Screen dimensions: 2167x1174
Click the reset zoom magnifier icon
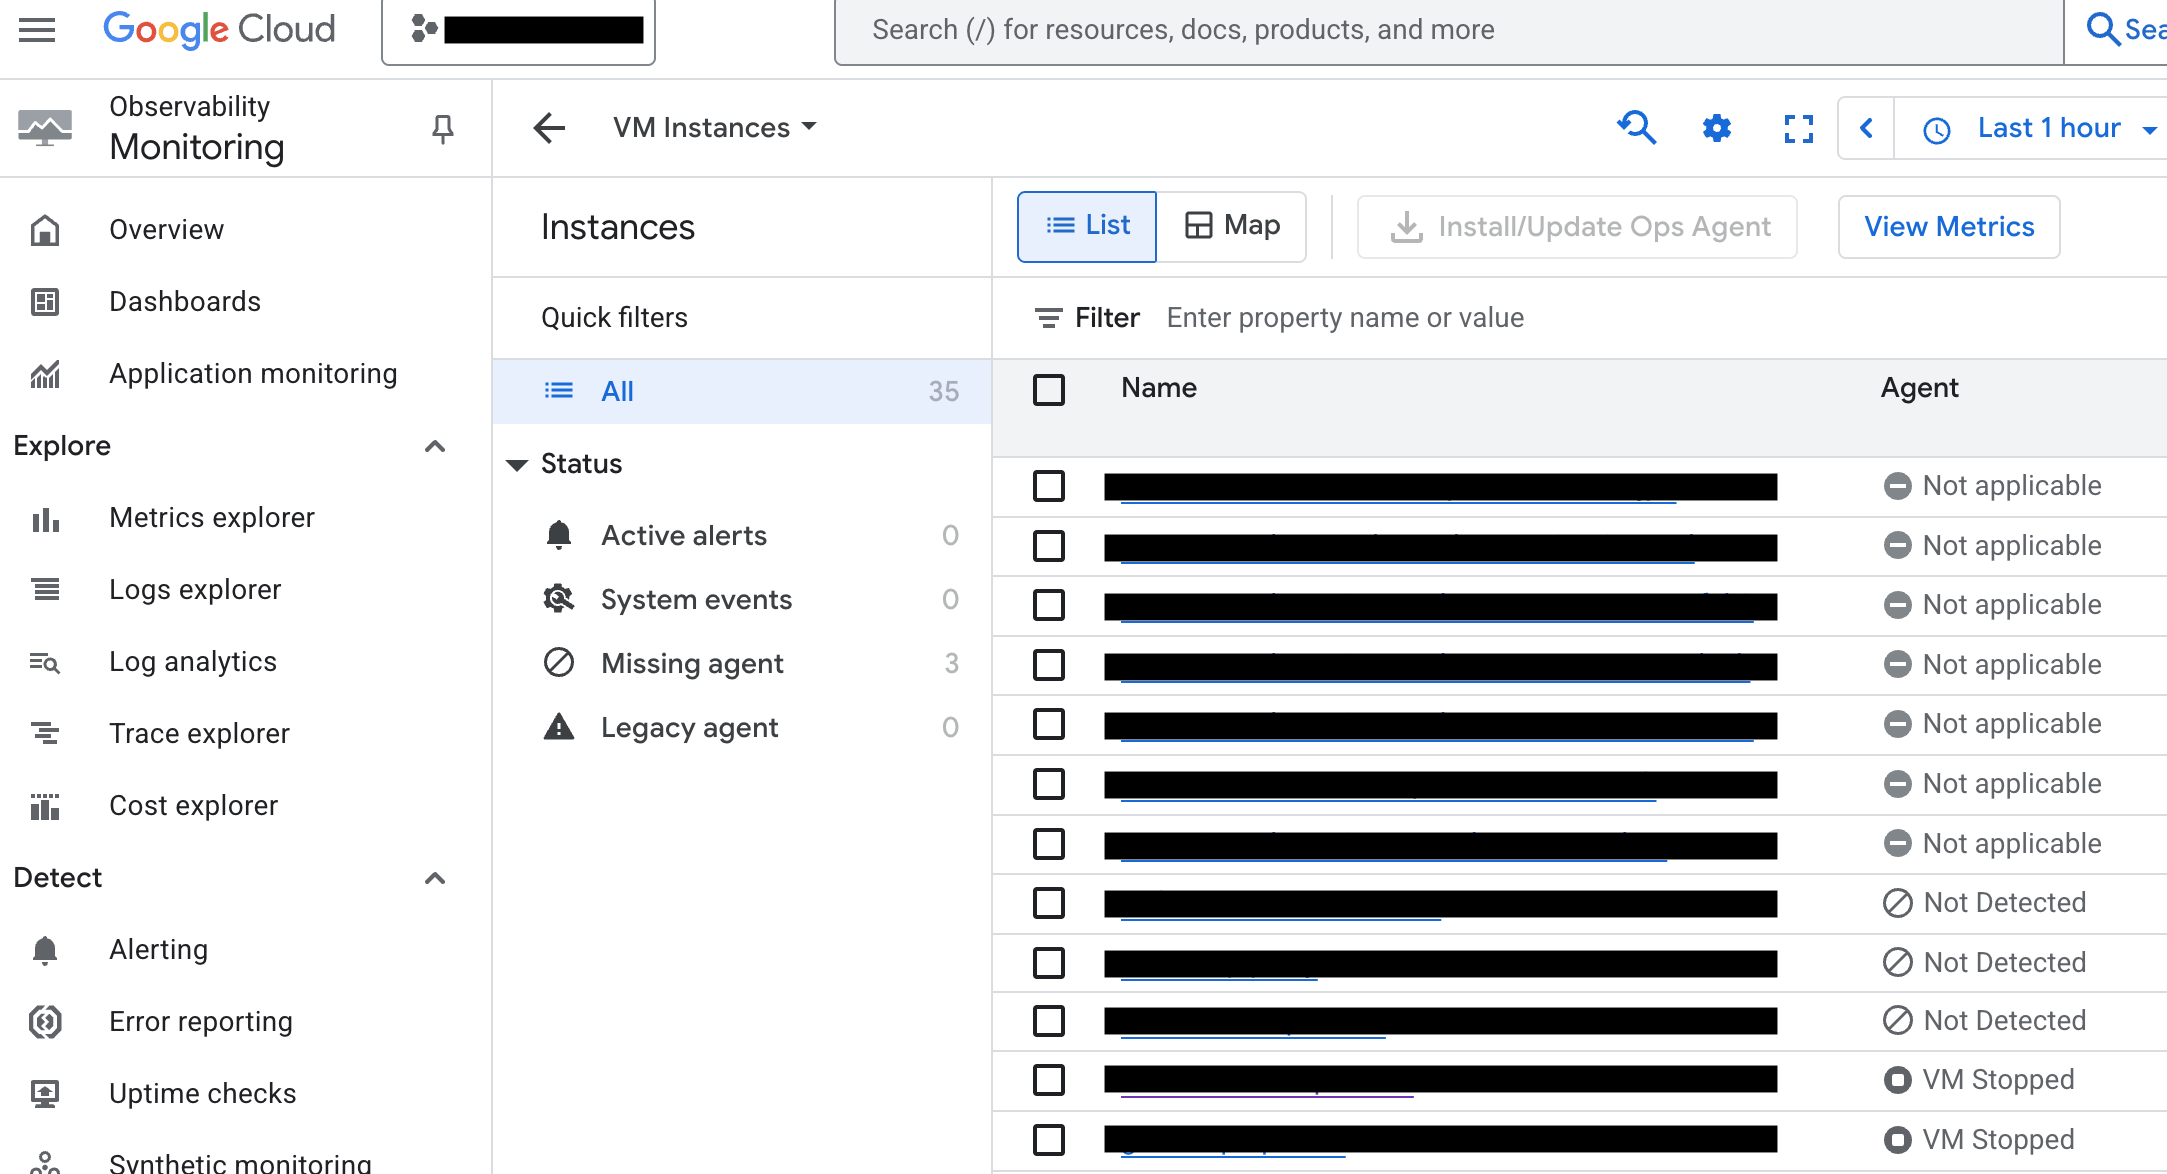click(x=1636, y=128)
